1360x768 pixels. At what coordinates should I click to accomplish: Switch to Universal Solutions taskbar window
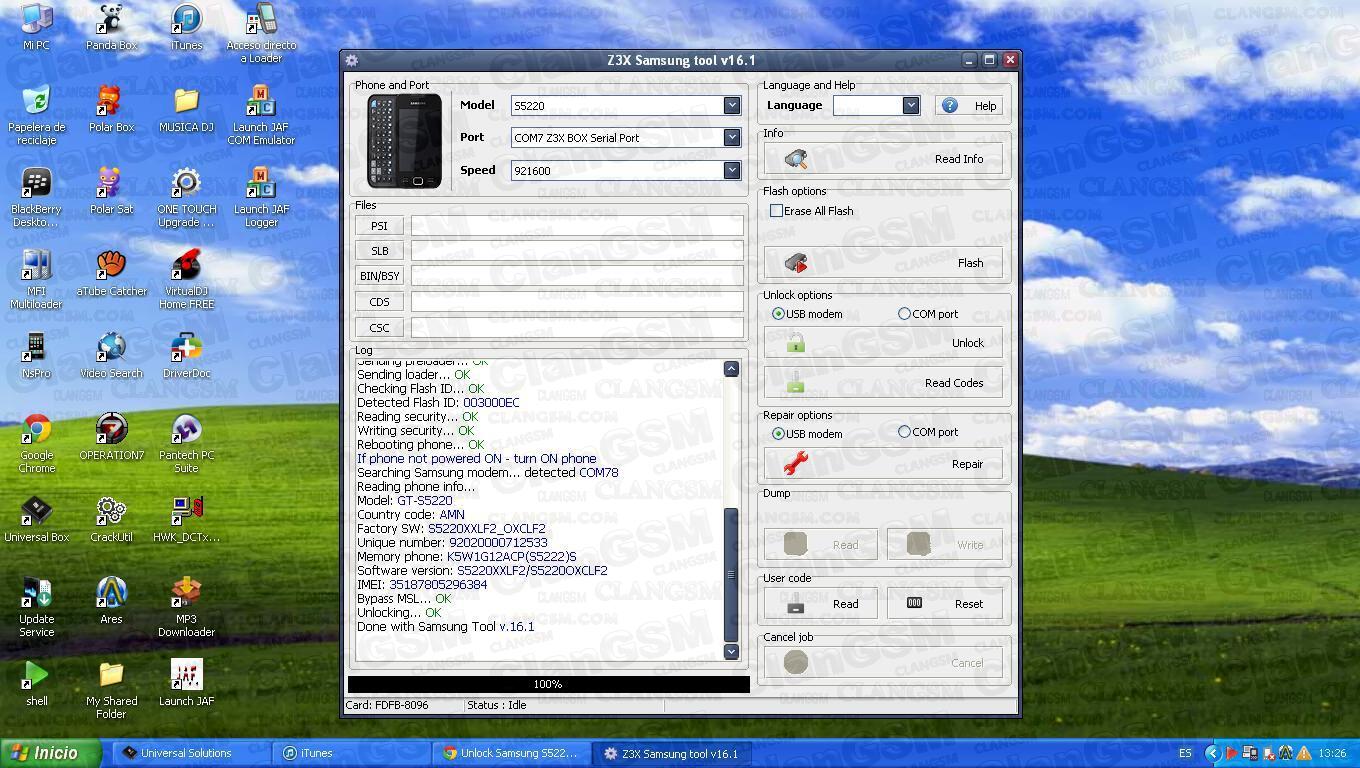click(x=190, y=754)
